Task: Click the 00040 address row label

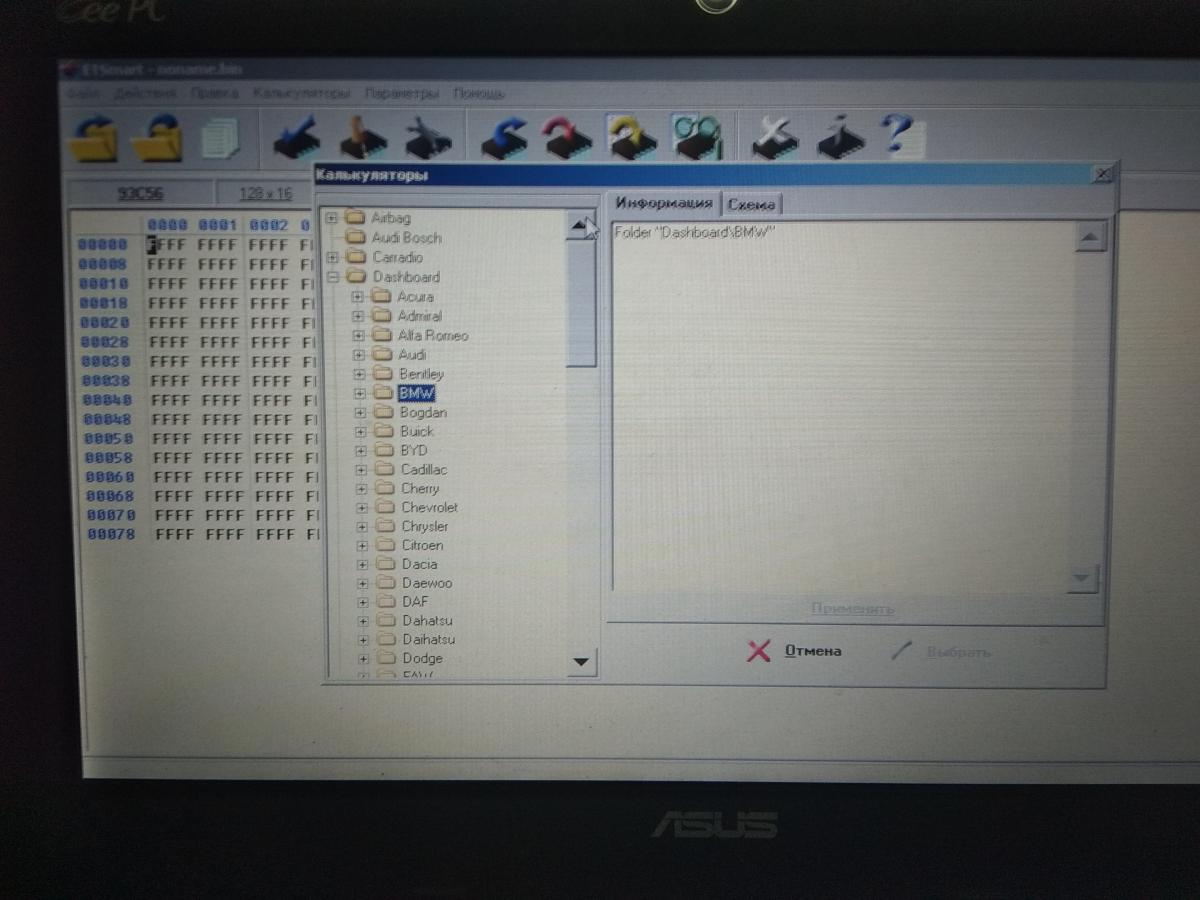Action: [x=105, y=400]
